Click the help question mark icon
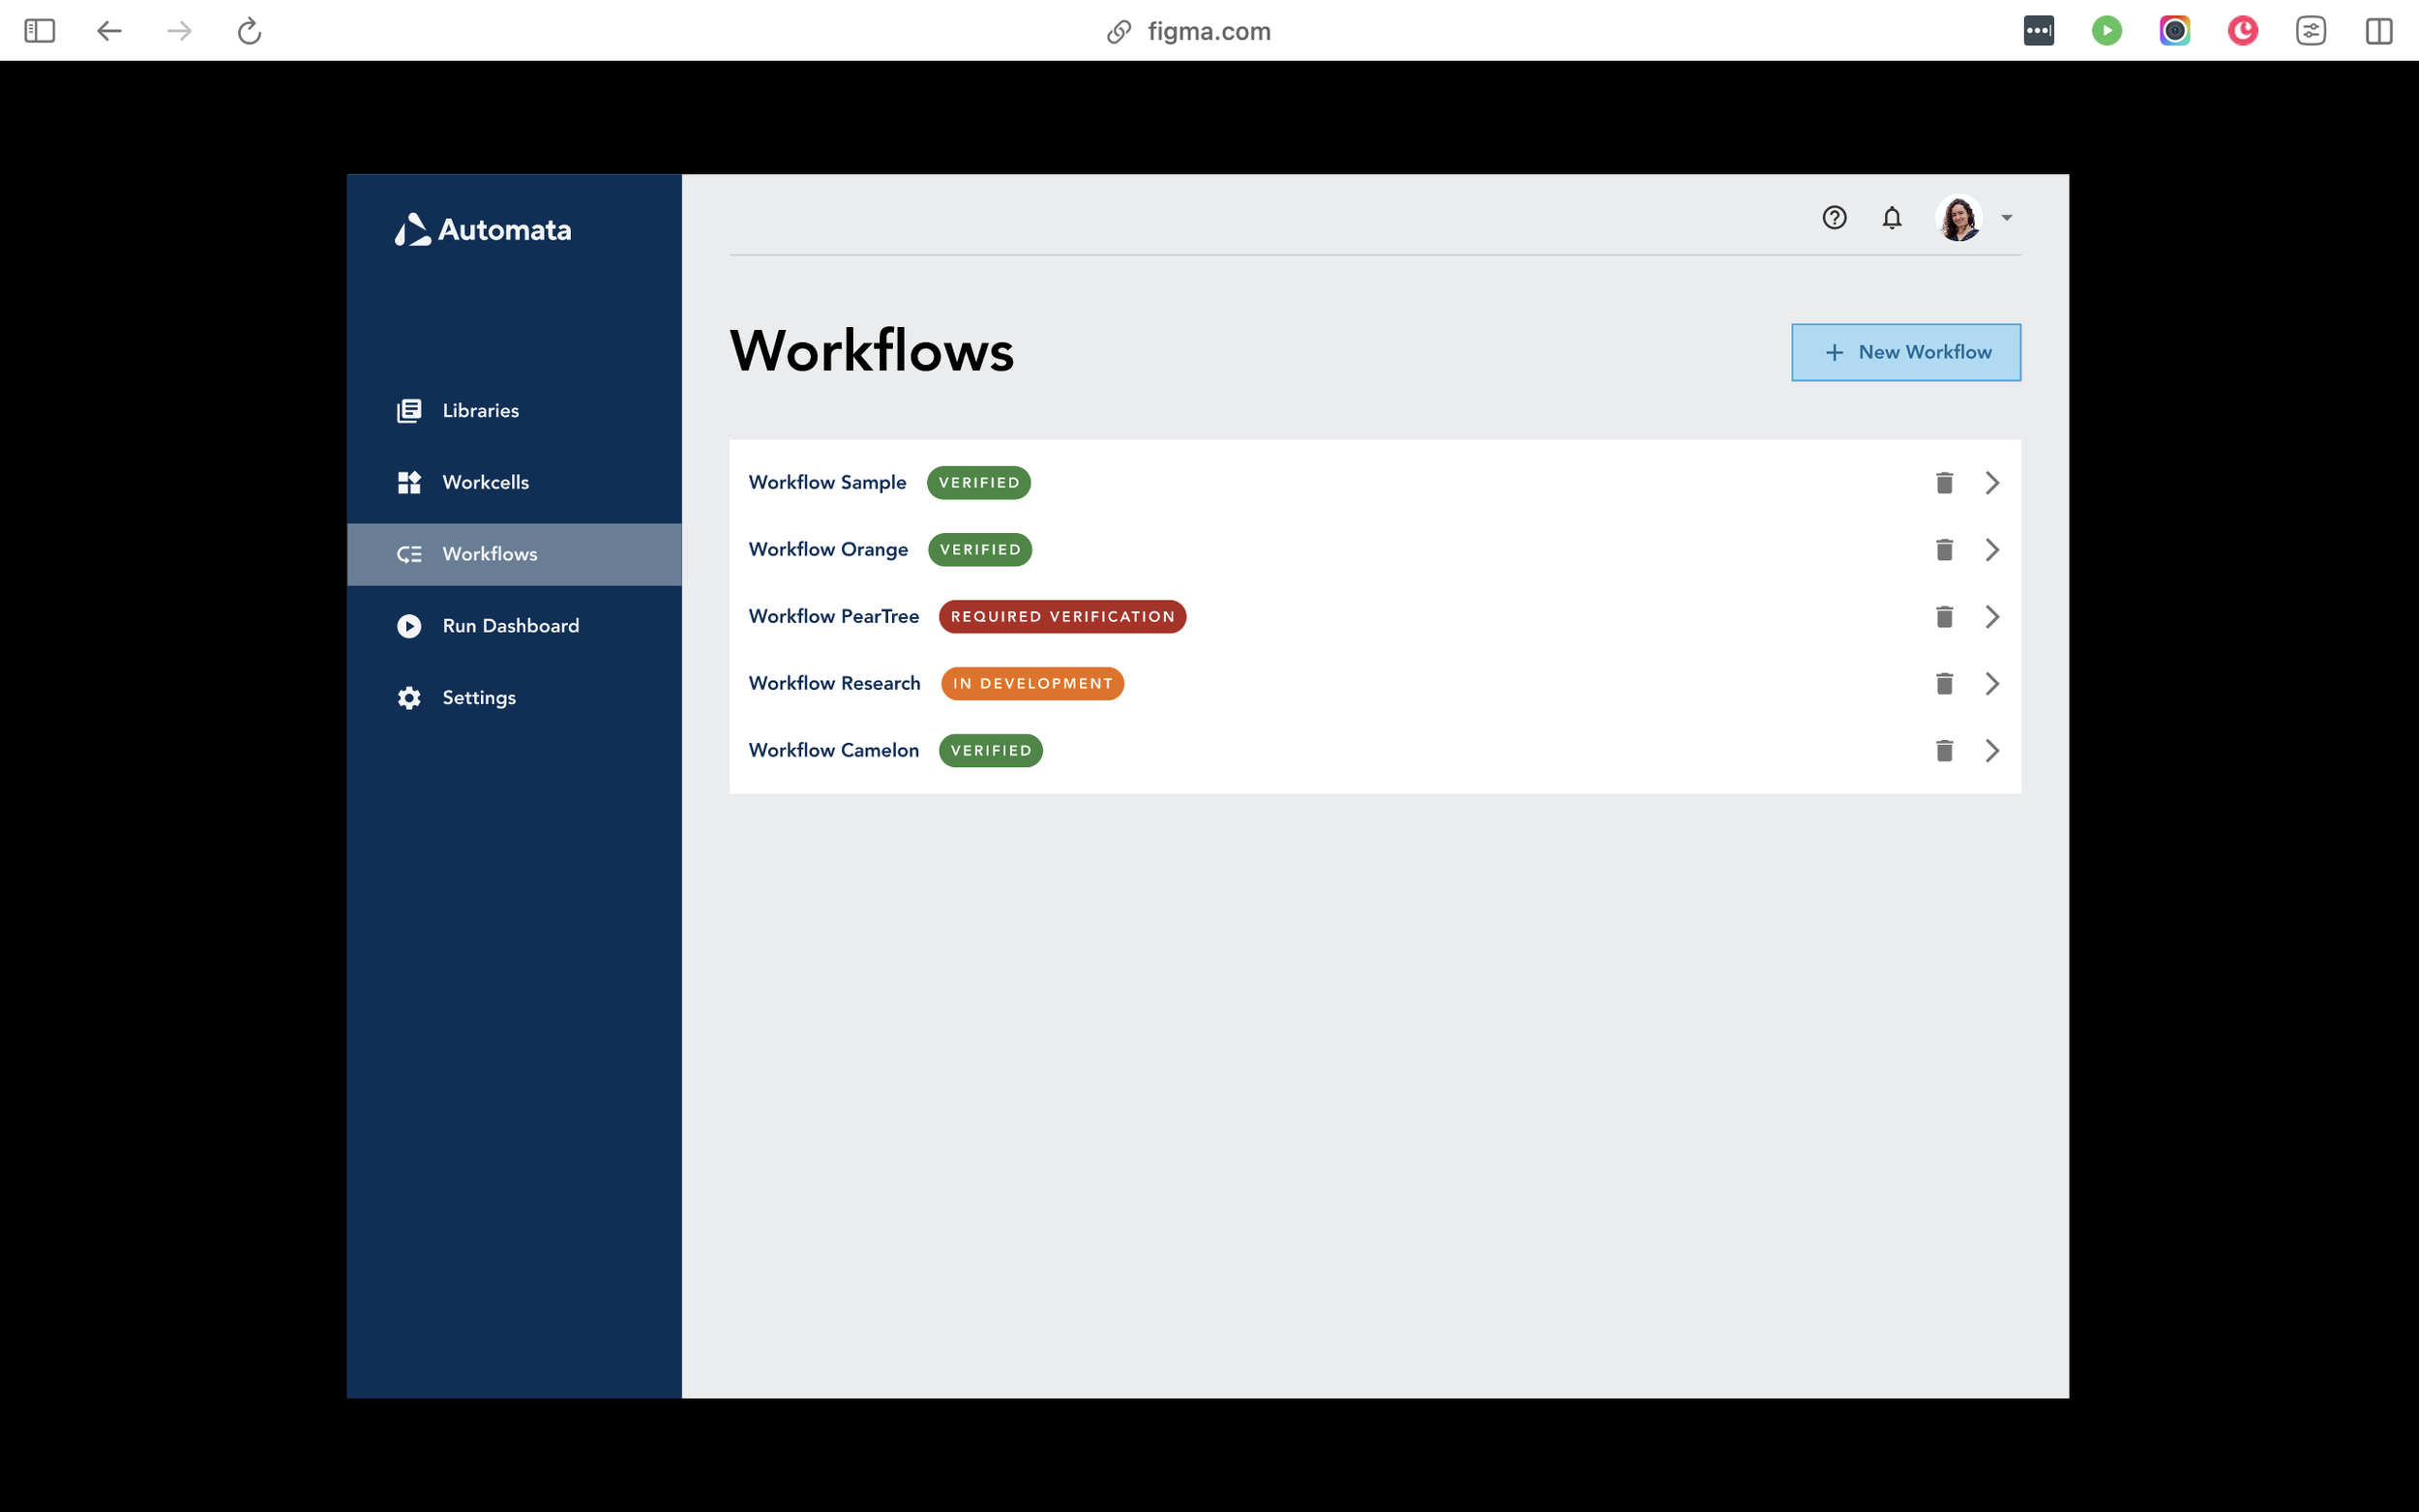Image resolution: width=2419 pixels, height=1512 pixels. (x=1833, y=217)
